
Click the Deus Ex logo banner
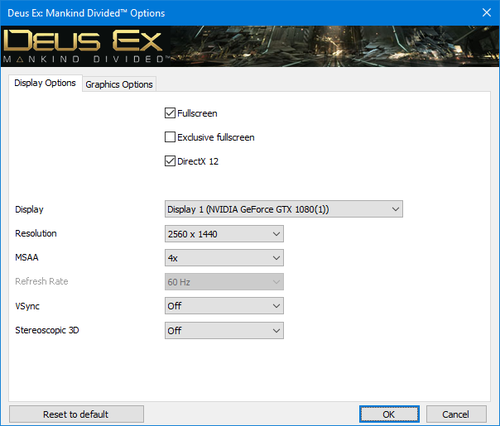click(x=250, y=46)
